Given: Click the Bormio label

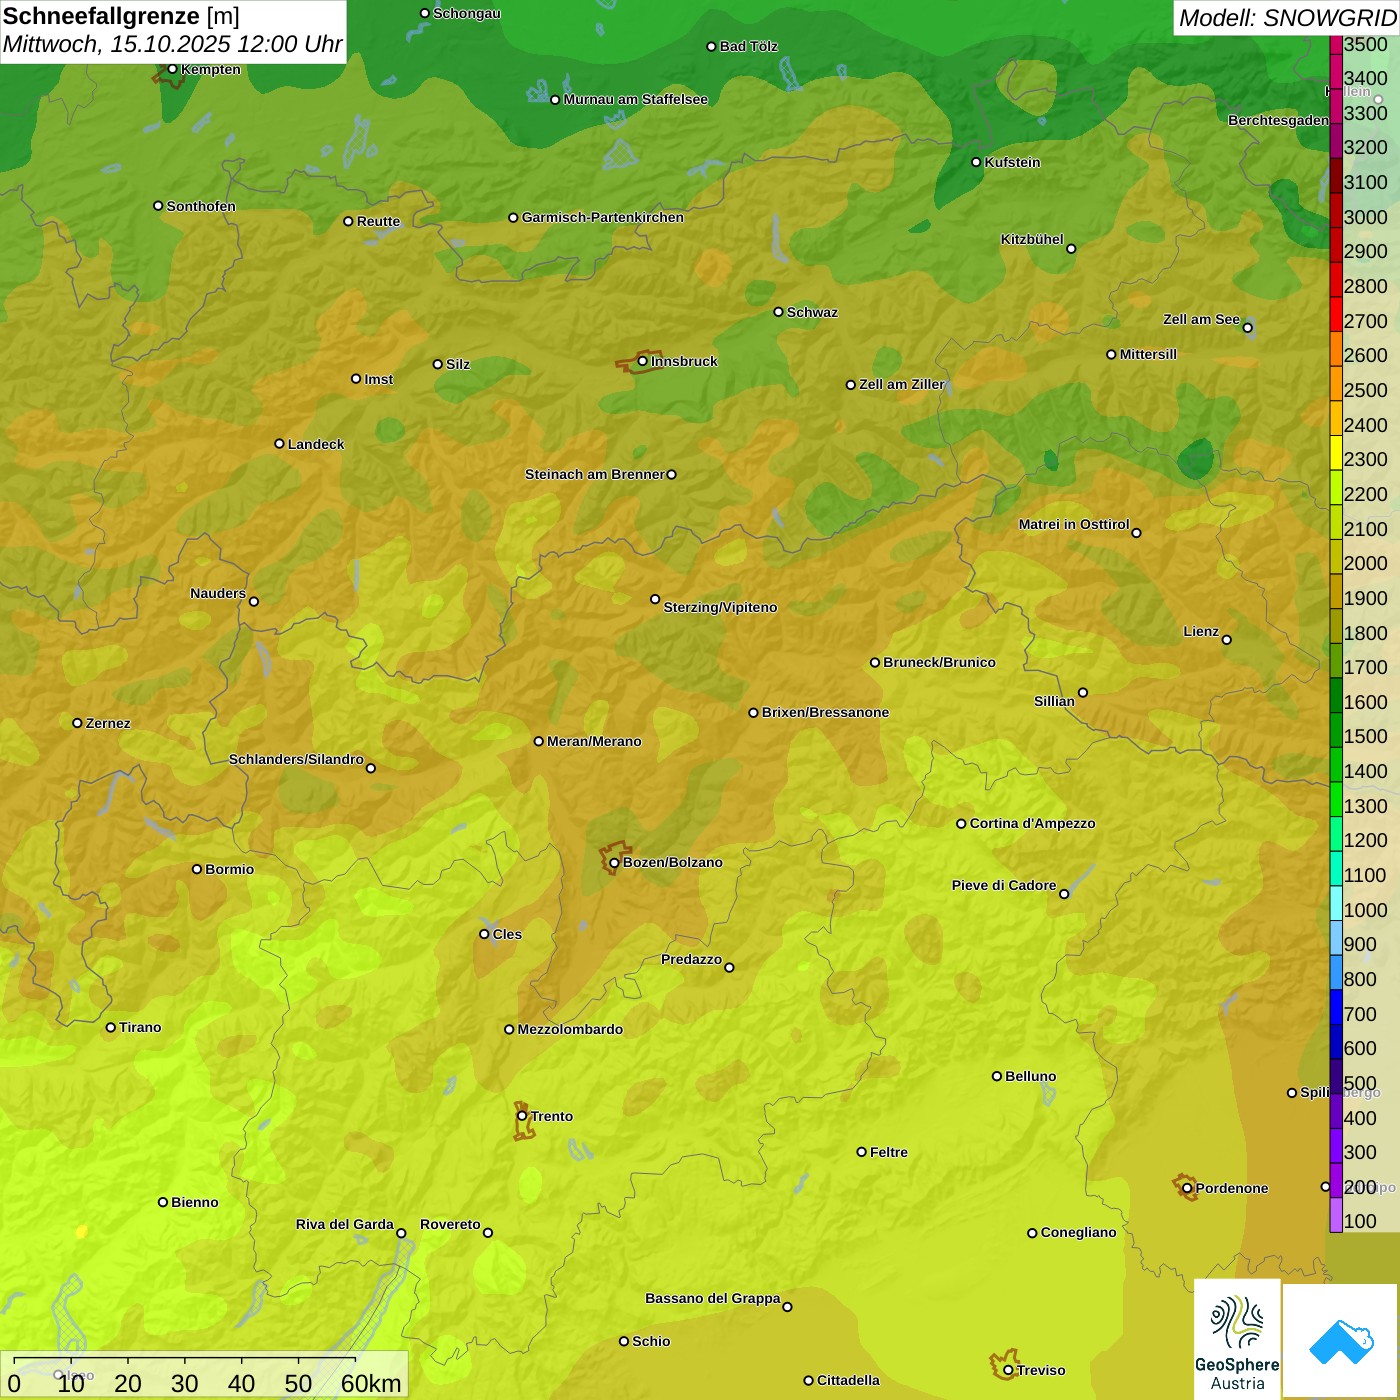Looking at the screenshot, I should tap(229, 869).
